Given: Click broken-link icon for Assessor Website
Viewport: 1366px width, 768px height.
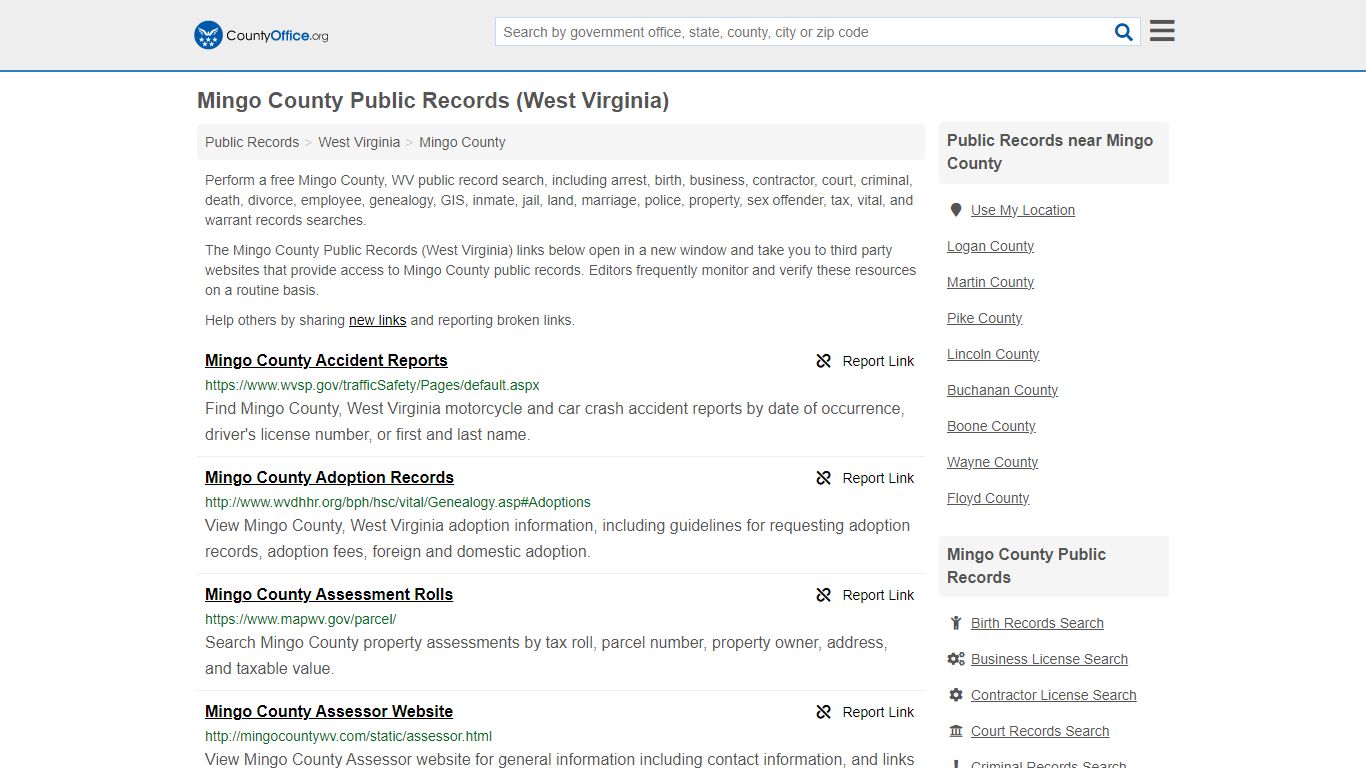Looking at the screenshot, I should click(824, 712).
